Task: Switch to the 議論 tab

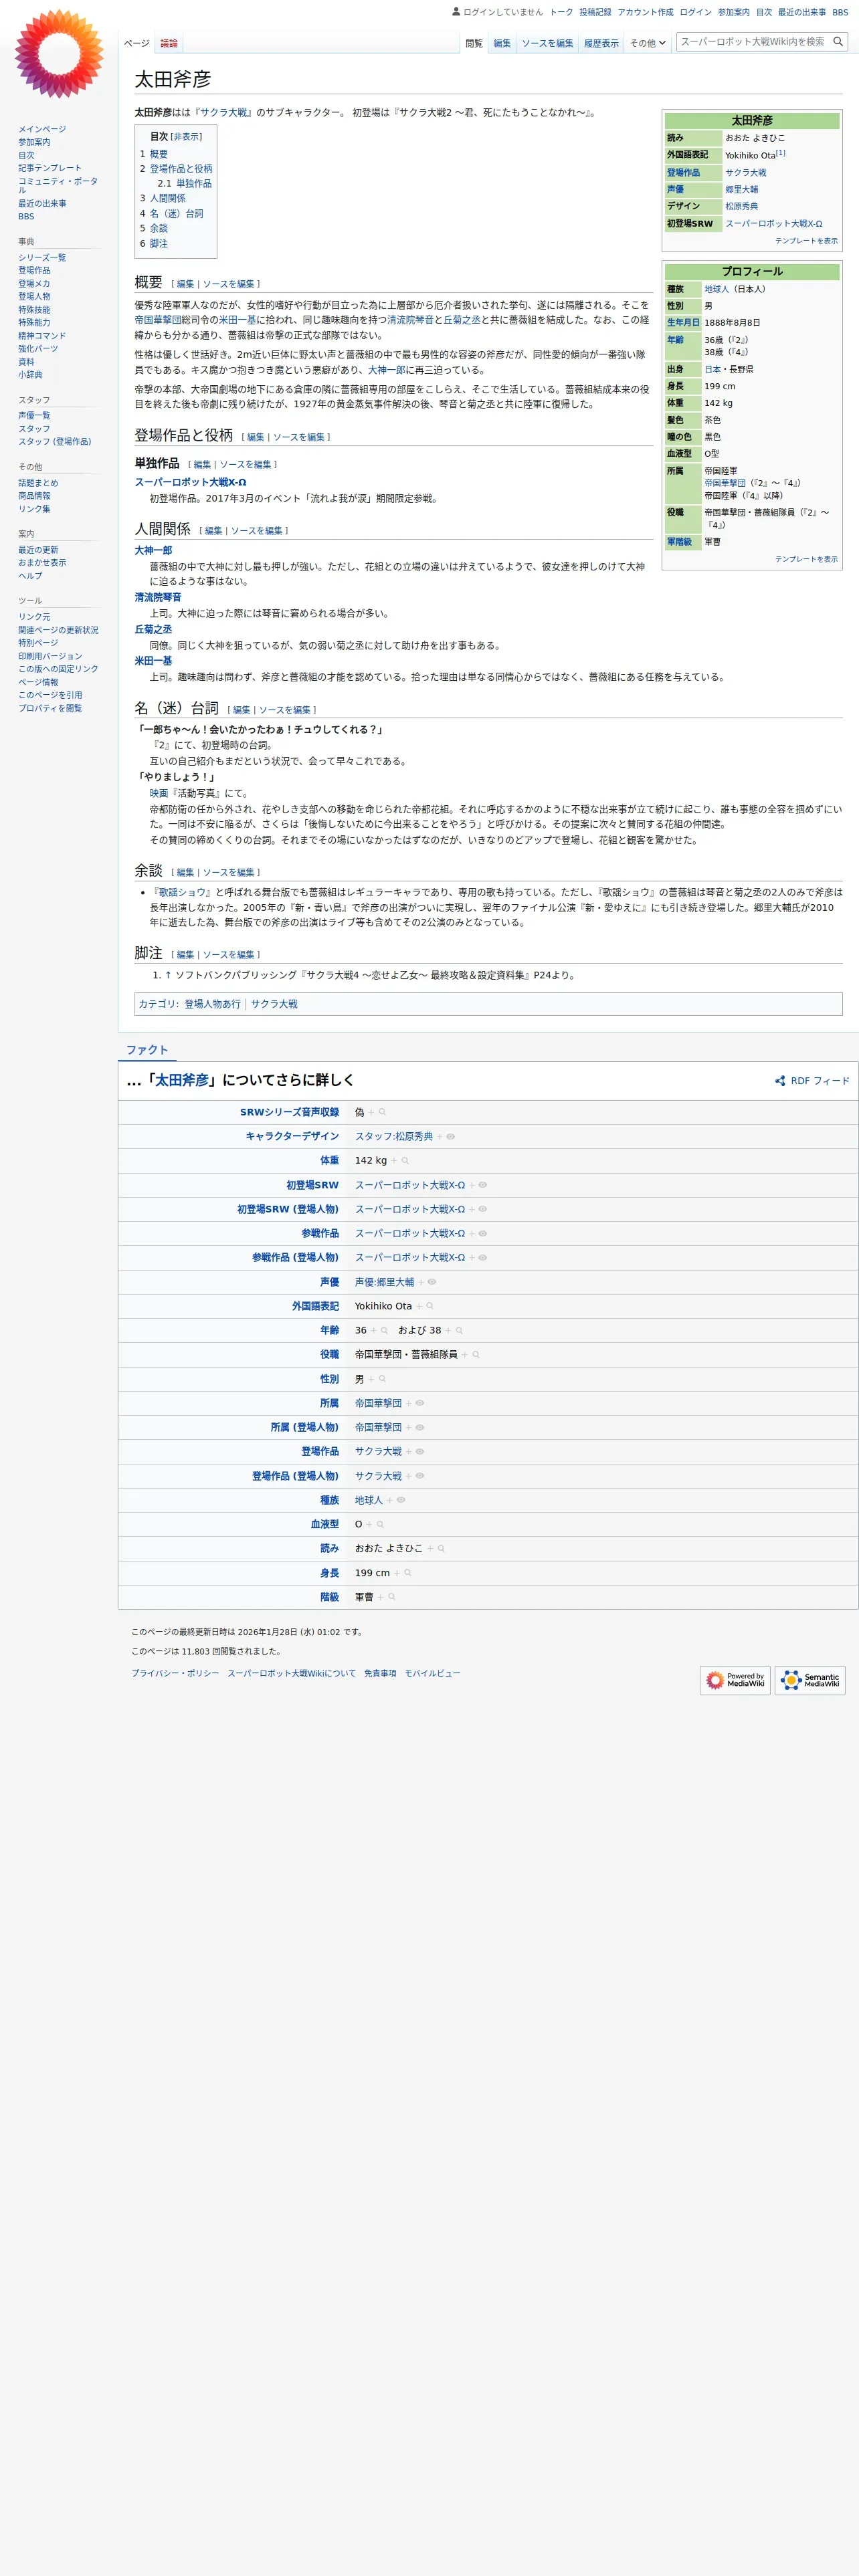Action: [169, 43]
